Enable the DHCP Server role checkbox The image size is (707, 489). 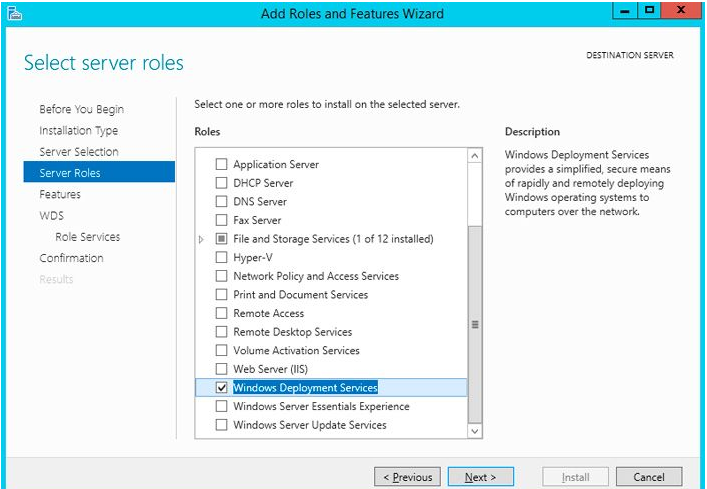coord(221,183)
